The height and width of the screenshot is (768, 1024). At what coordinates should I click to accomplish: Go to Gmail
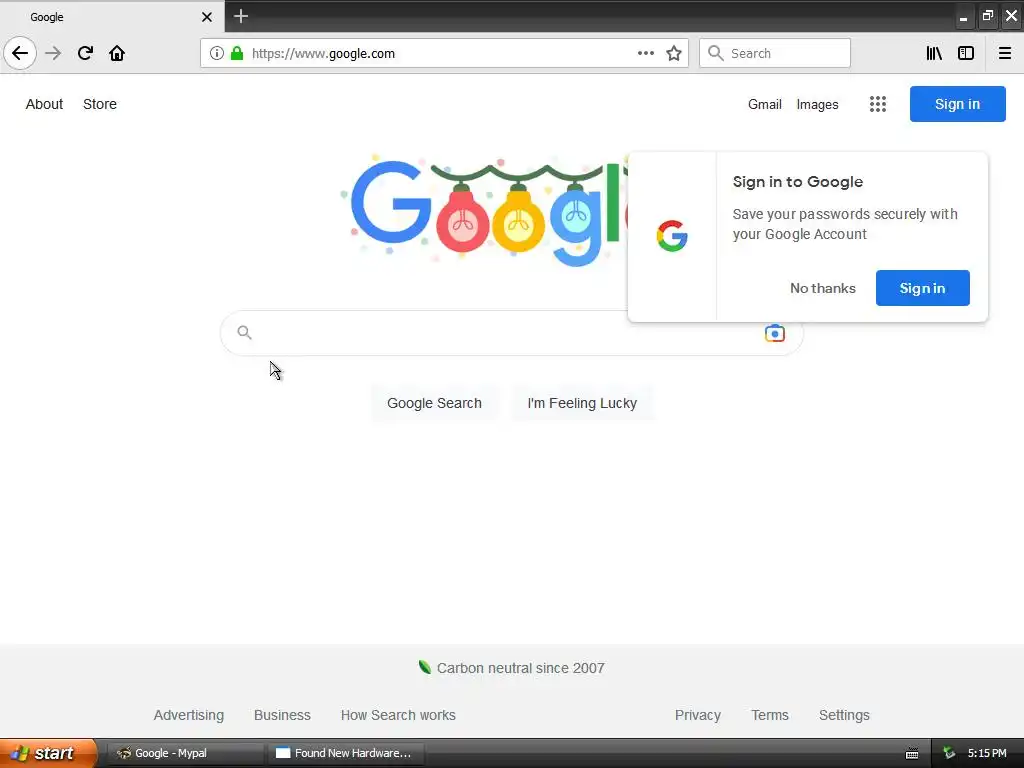click(x=765, y=104)
